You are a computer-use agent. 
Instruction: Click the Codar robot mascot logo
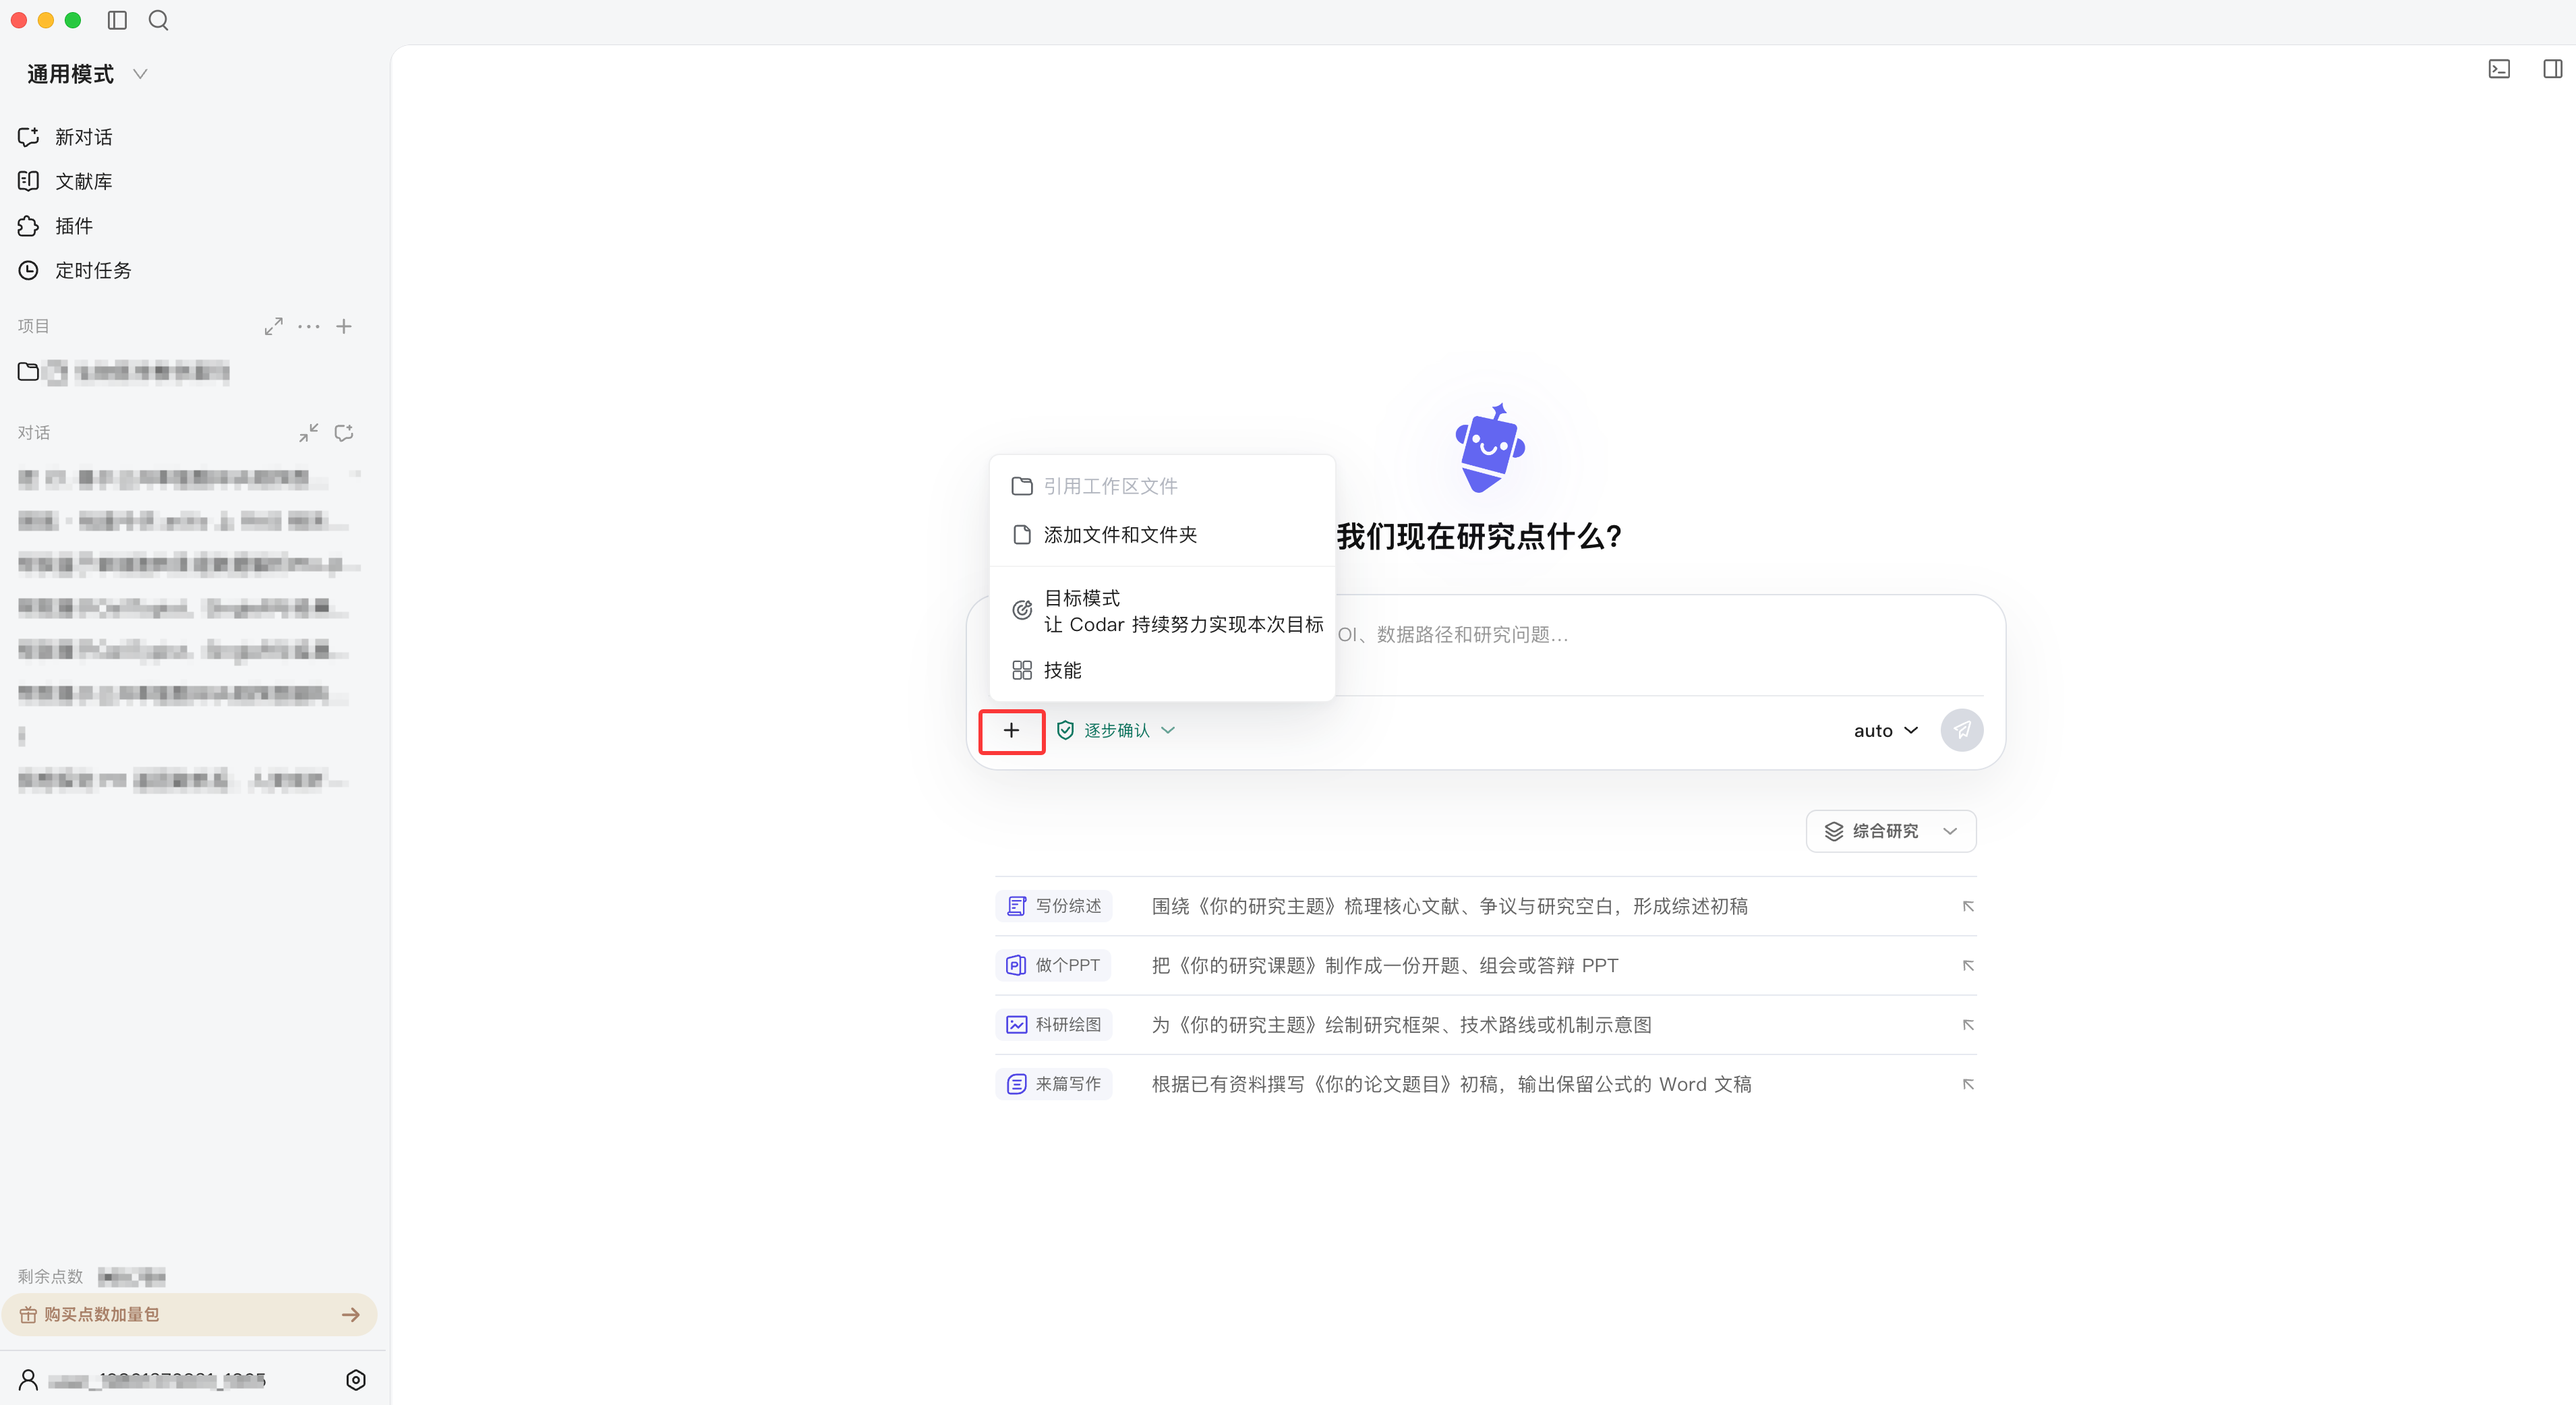tap(1490, 448)
